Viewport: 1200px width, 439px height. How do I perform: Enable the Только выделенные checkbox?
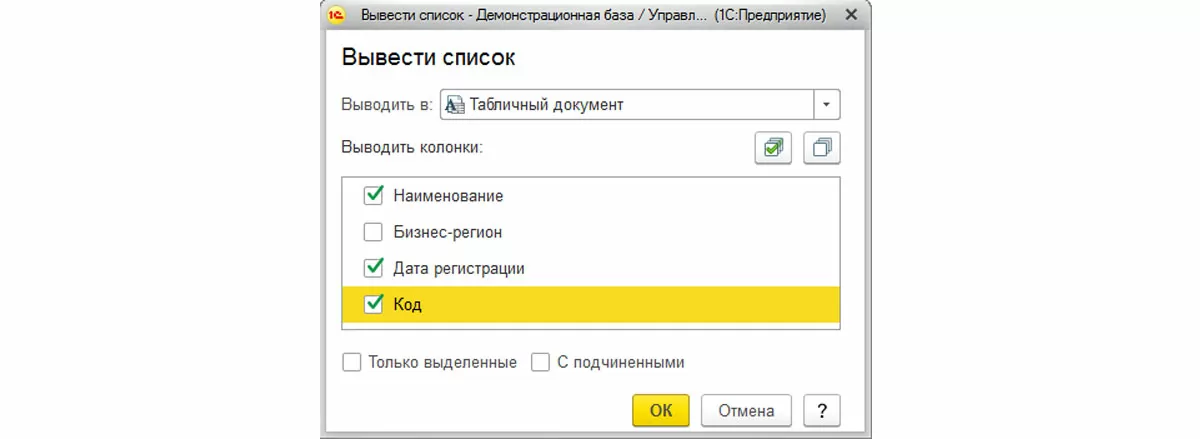(352, 362)
